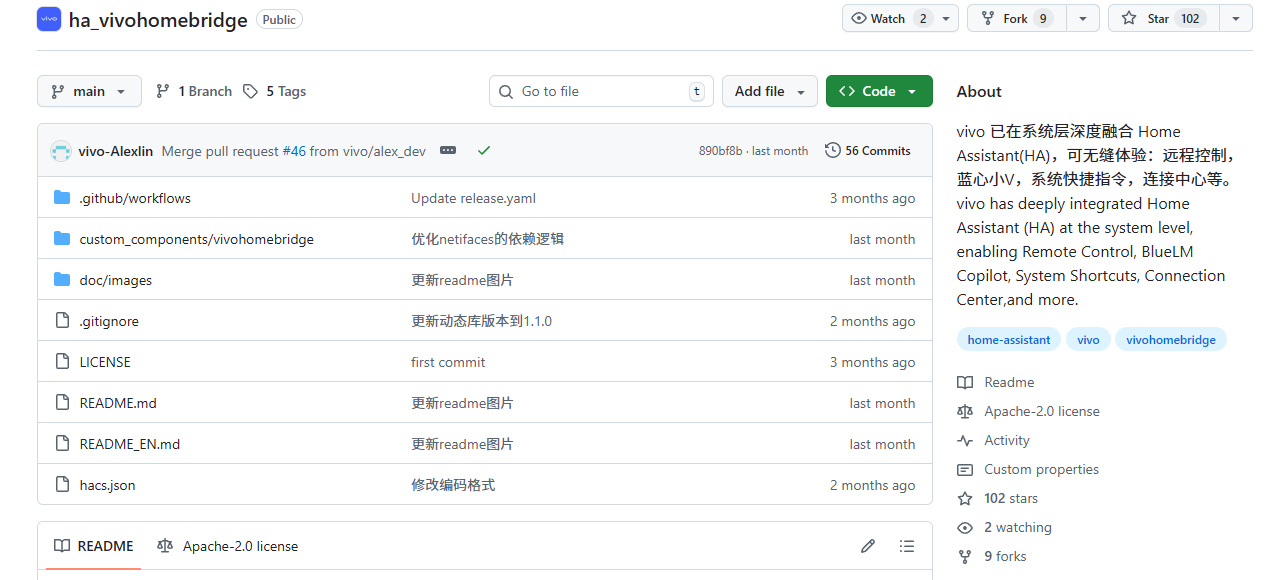This screenshot has height=580, width=1282.
Task: Open pull request #46 link
Action: coord(294,151)
